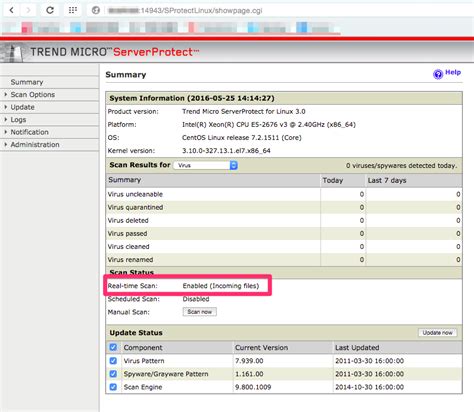The image size is (474, 412).
Task: Select Logs in the sidebar menu
Action: tap(18, 120)
